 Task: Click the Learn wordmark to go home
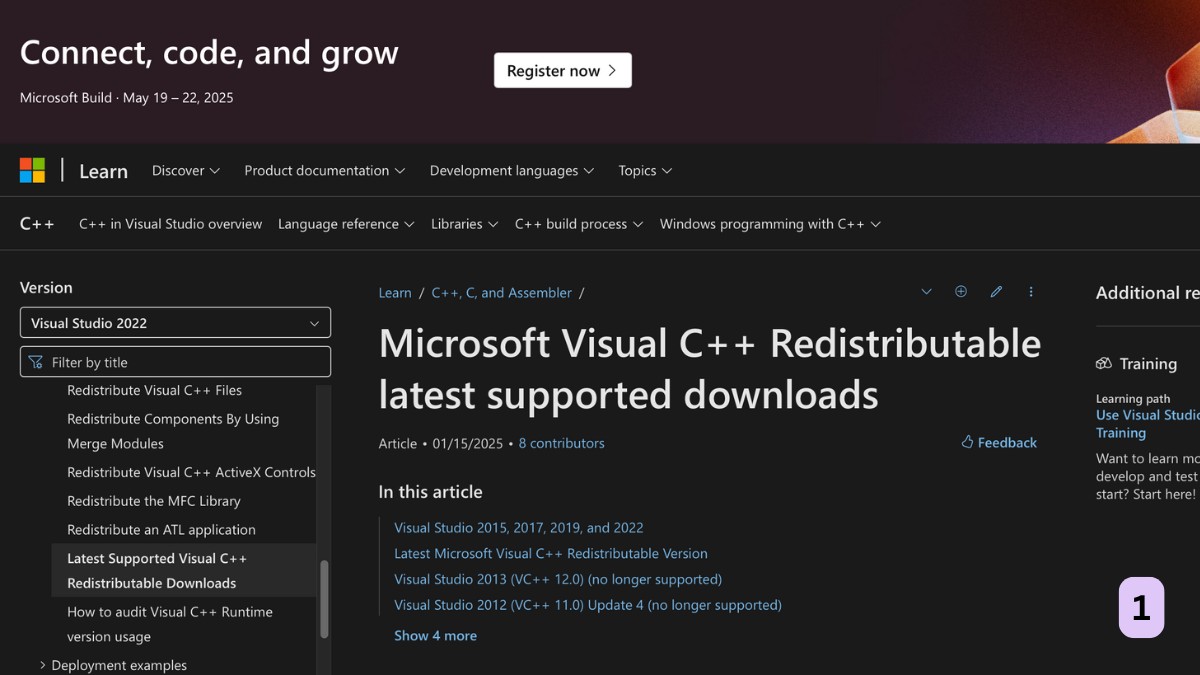pyautogui.click(x=103, y=171)
